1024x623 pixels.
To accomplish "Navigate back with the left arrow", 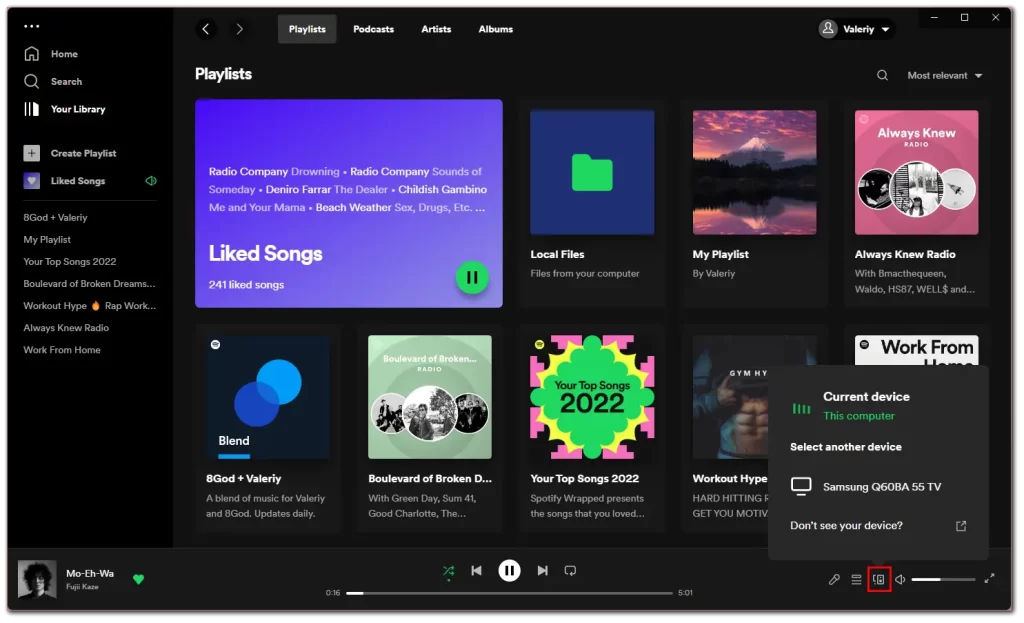I will (x=206, y=29).
